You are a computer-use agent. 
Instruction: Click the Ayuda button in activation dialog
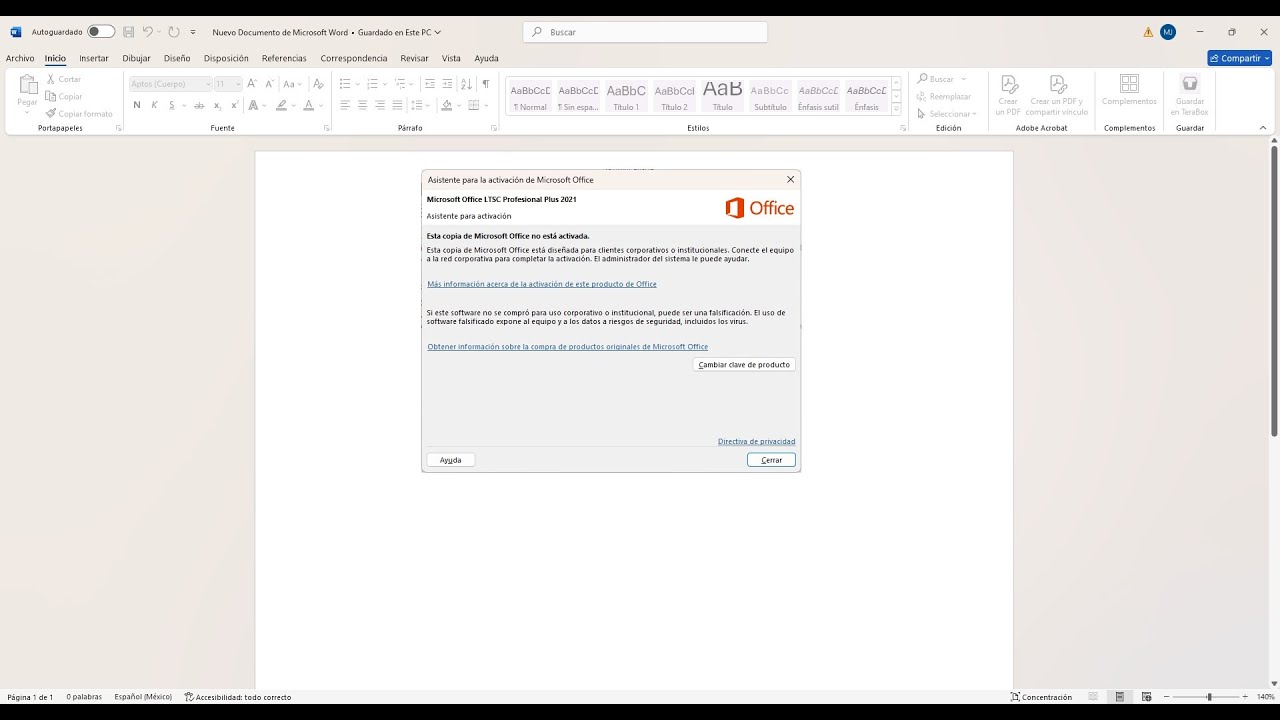(451, 460)
